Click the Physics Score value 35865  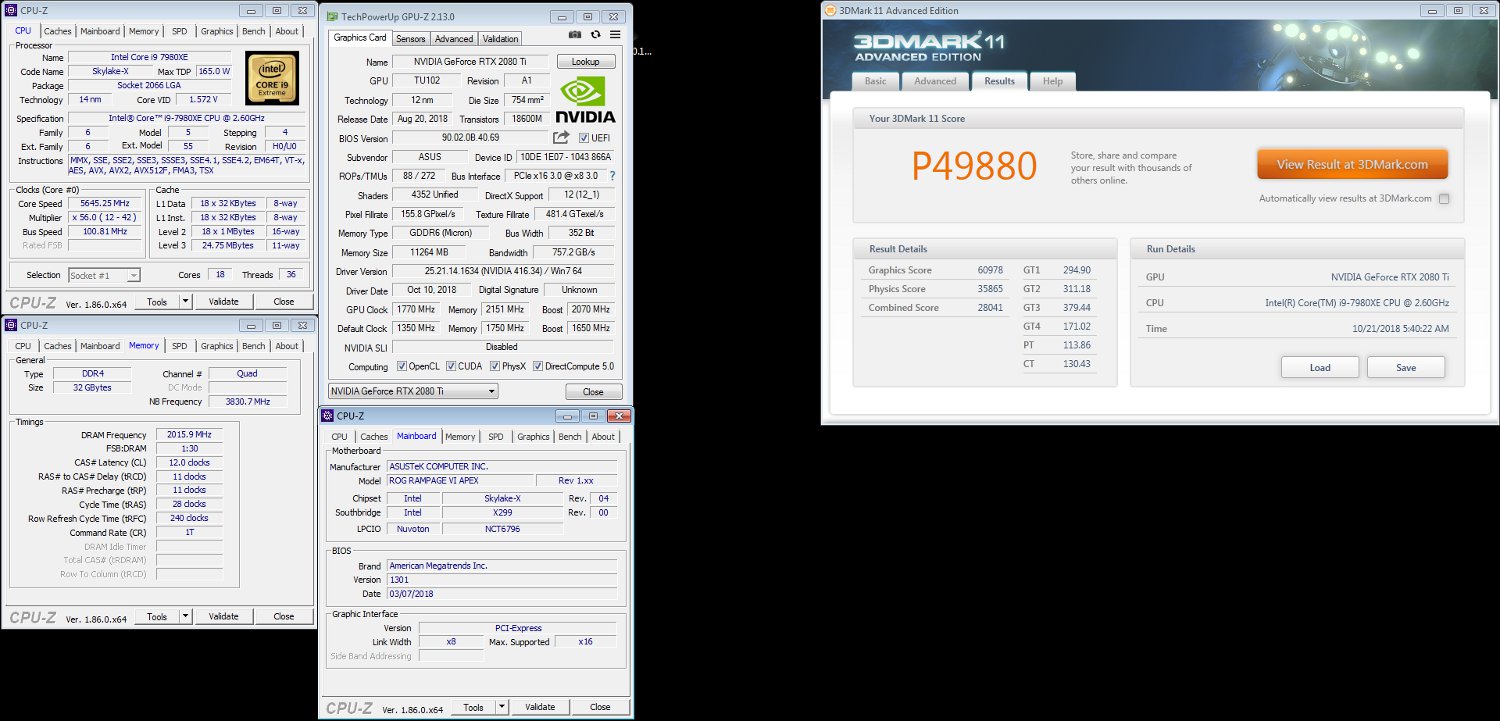coord(990,289)
